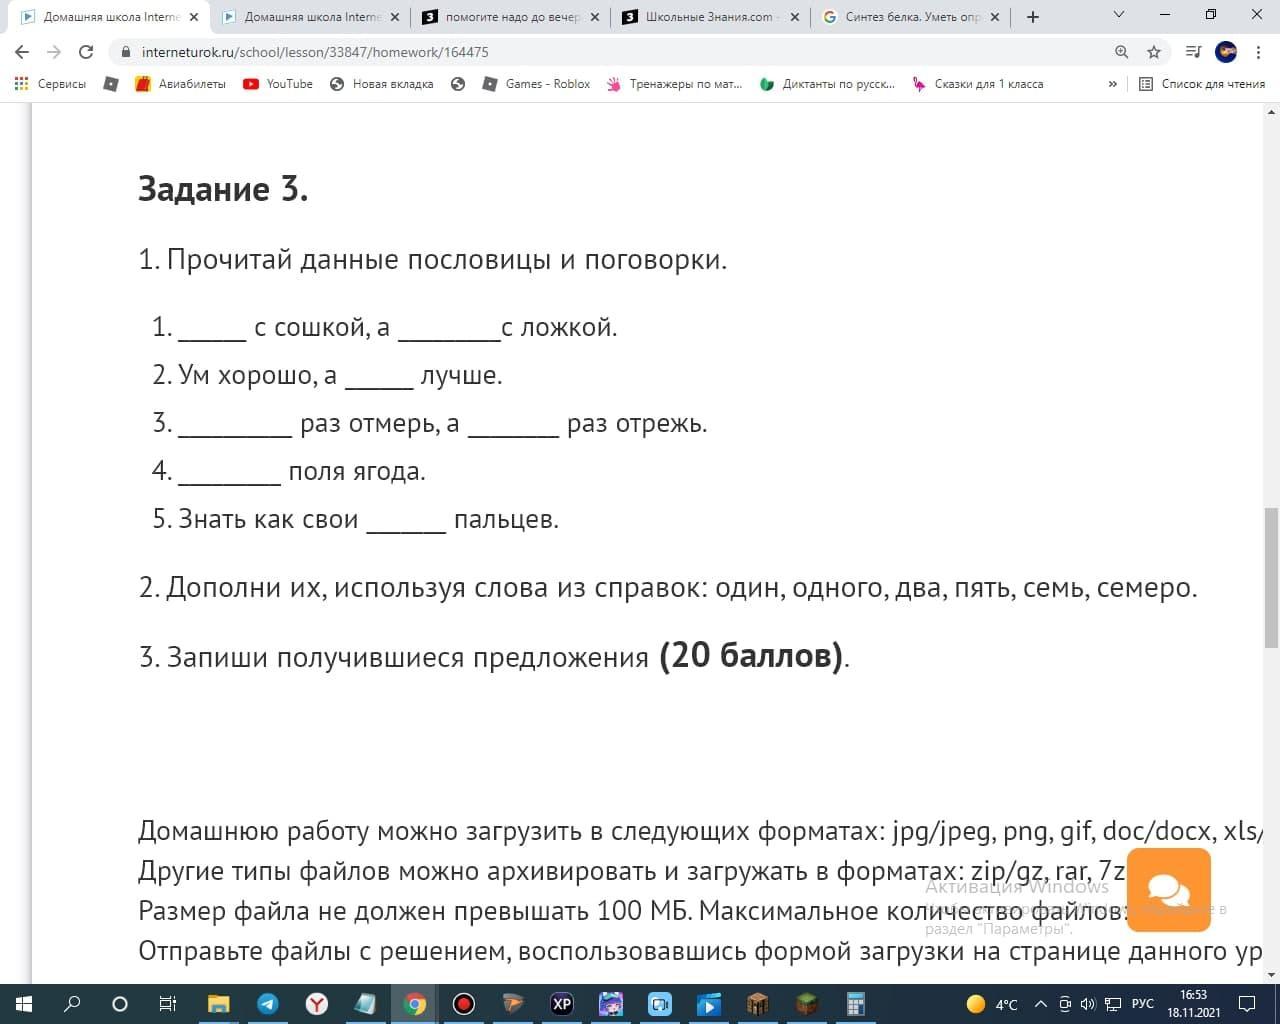Open the Тренажеры по мат... bookmark

point(675,84)
